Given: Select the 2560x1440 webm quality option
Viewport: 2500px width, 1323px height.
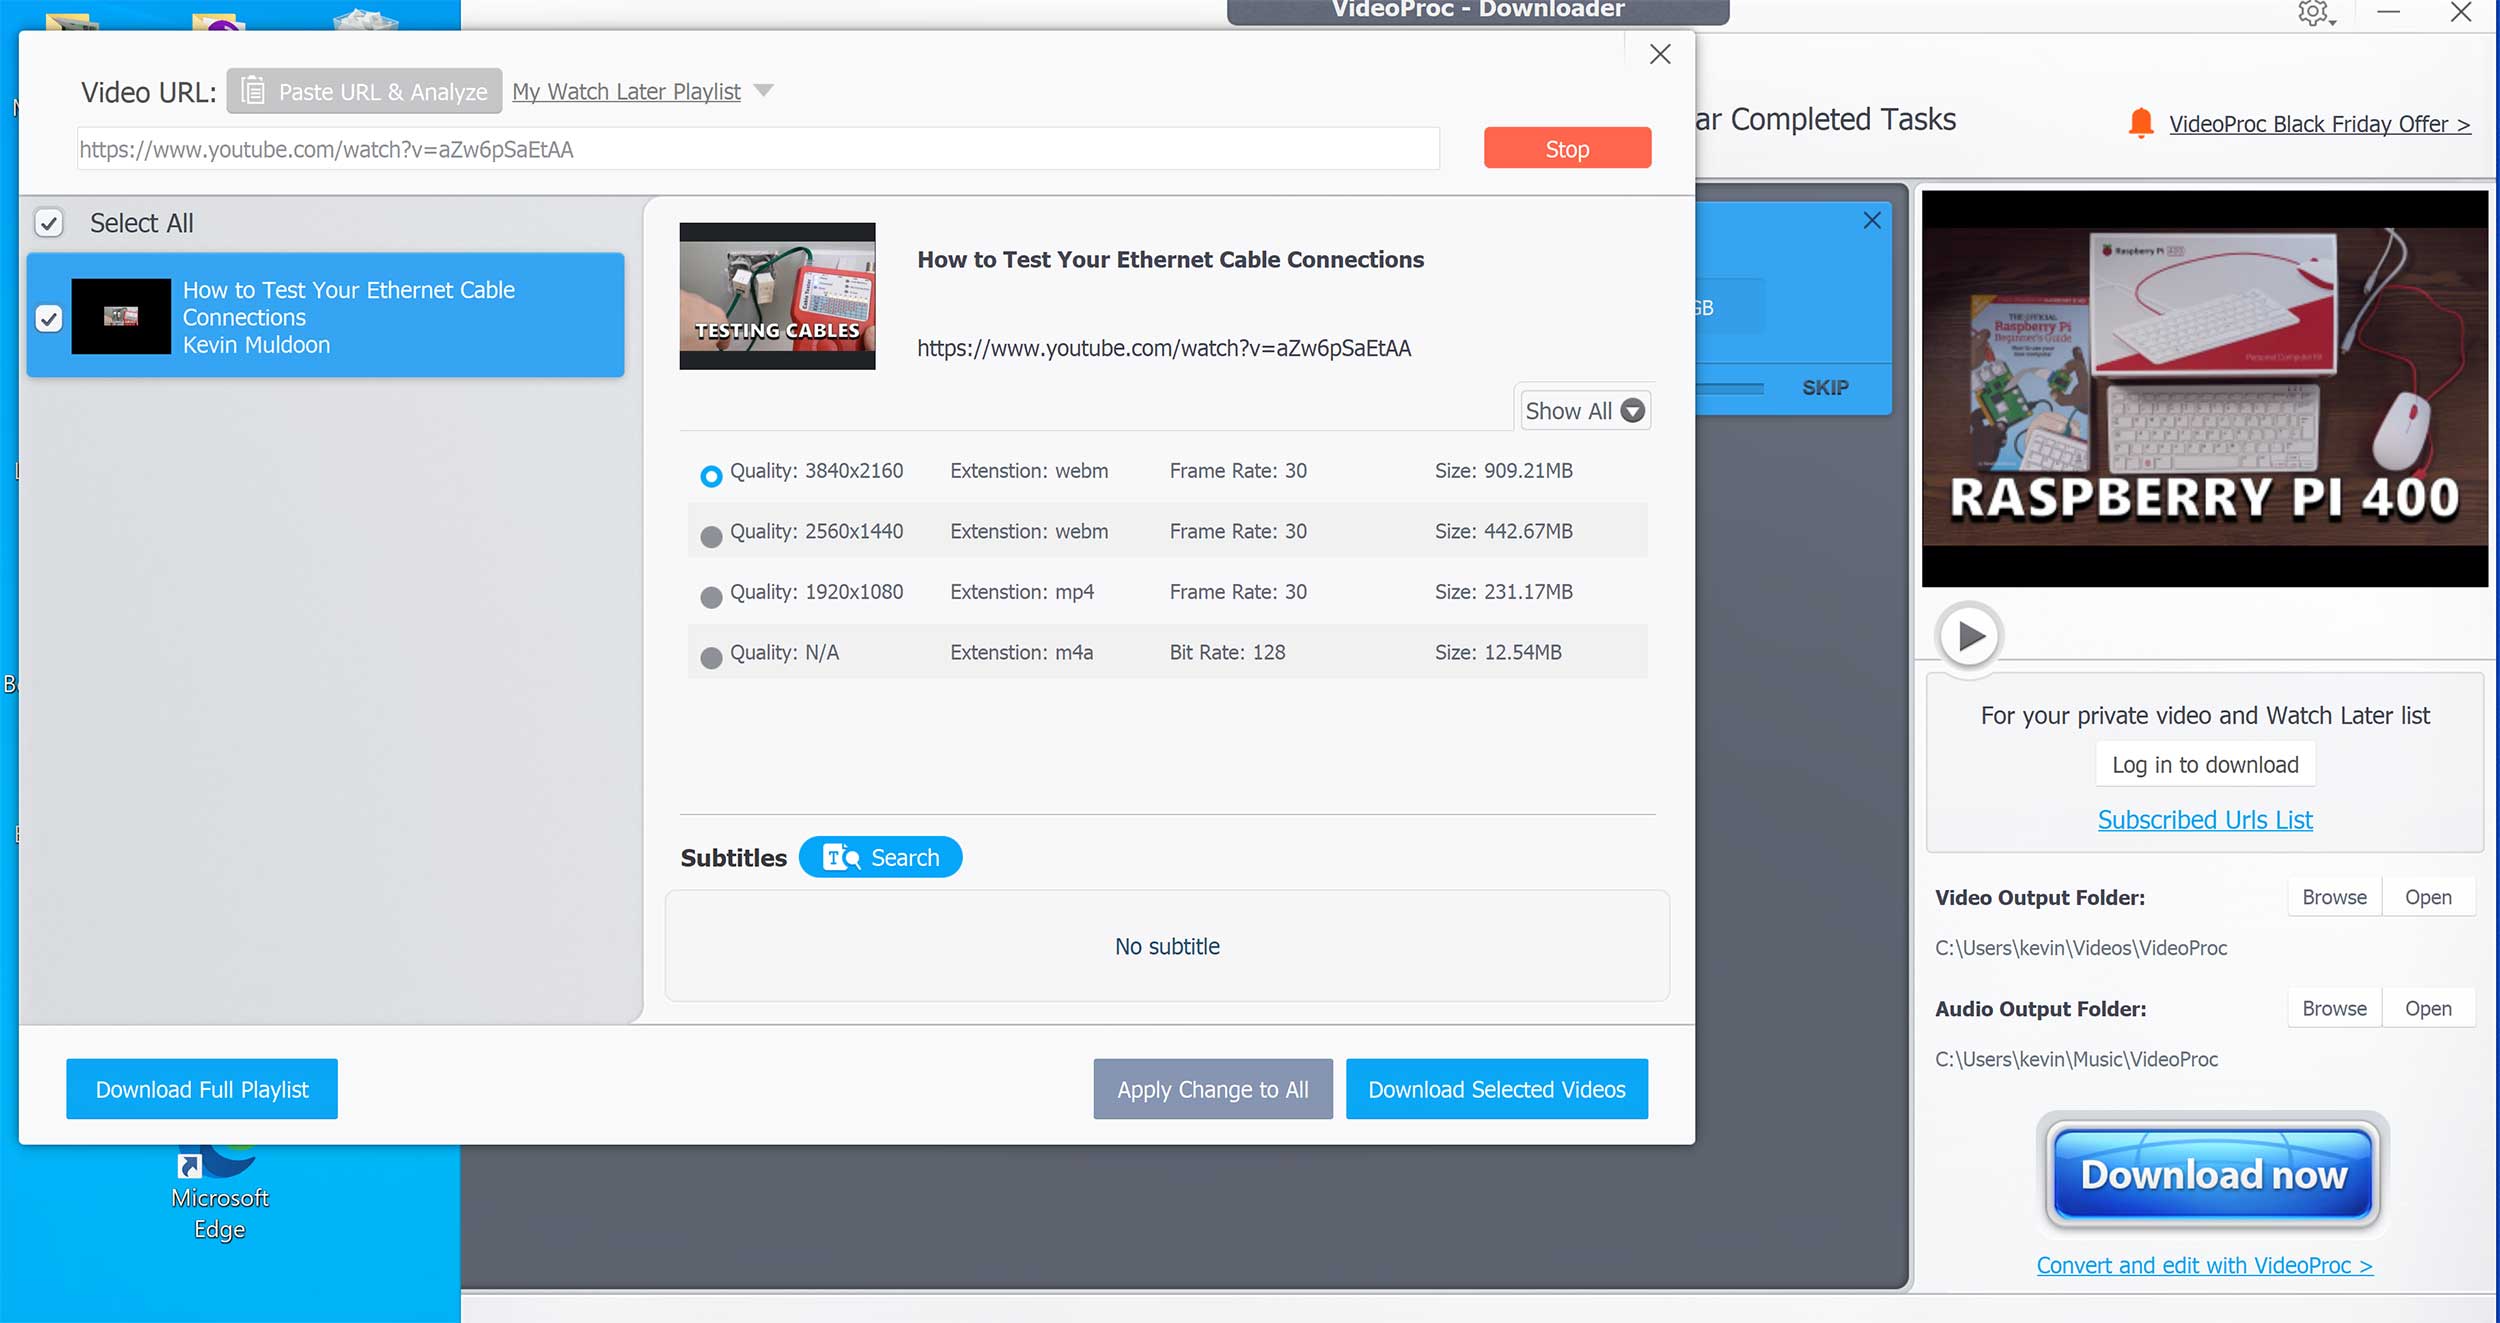Looking at the screenshot, I should tap(711, 537).
